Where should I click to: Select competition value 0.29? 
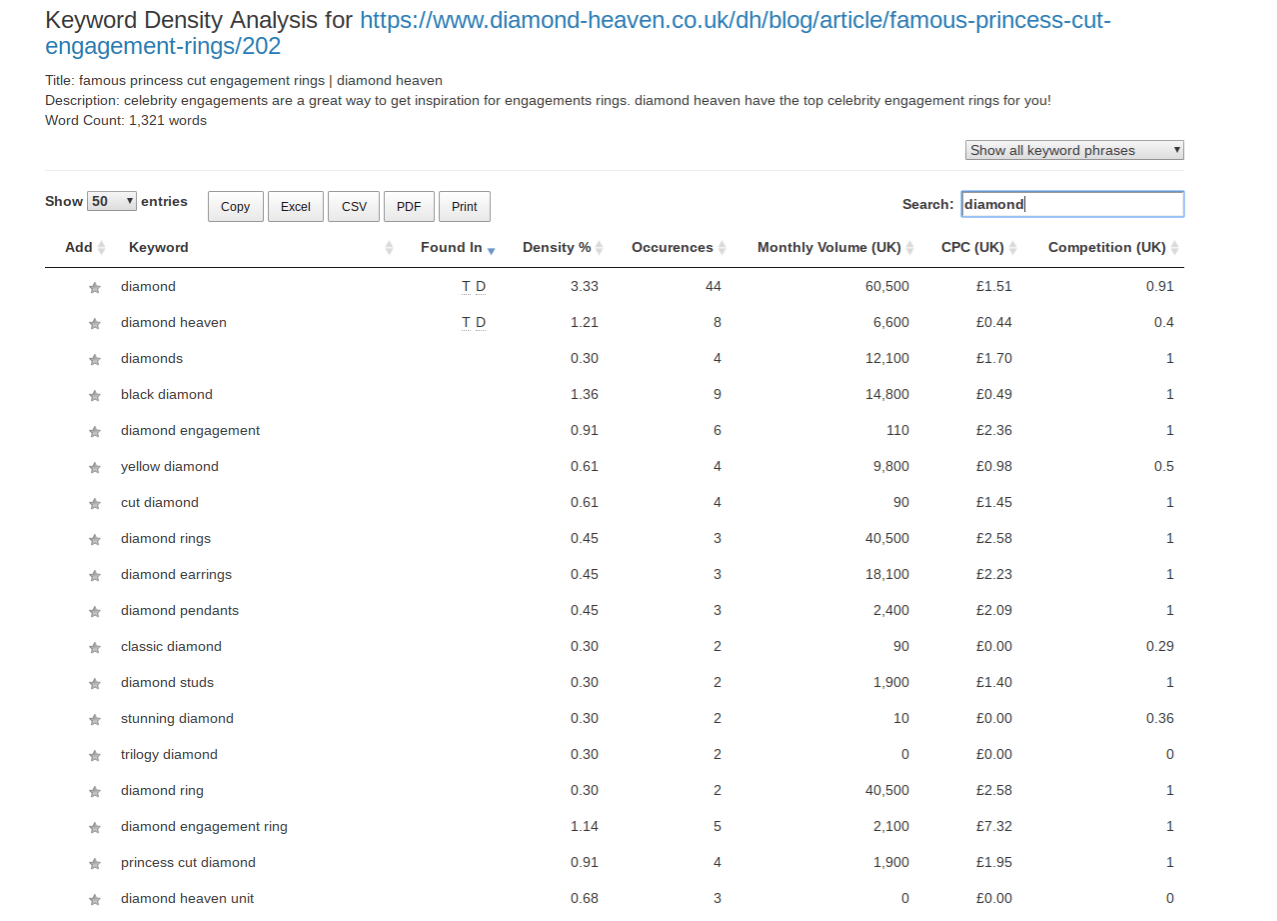(1160, 646)
